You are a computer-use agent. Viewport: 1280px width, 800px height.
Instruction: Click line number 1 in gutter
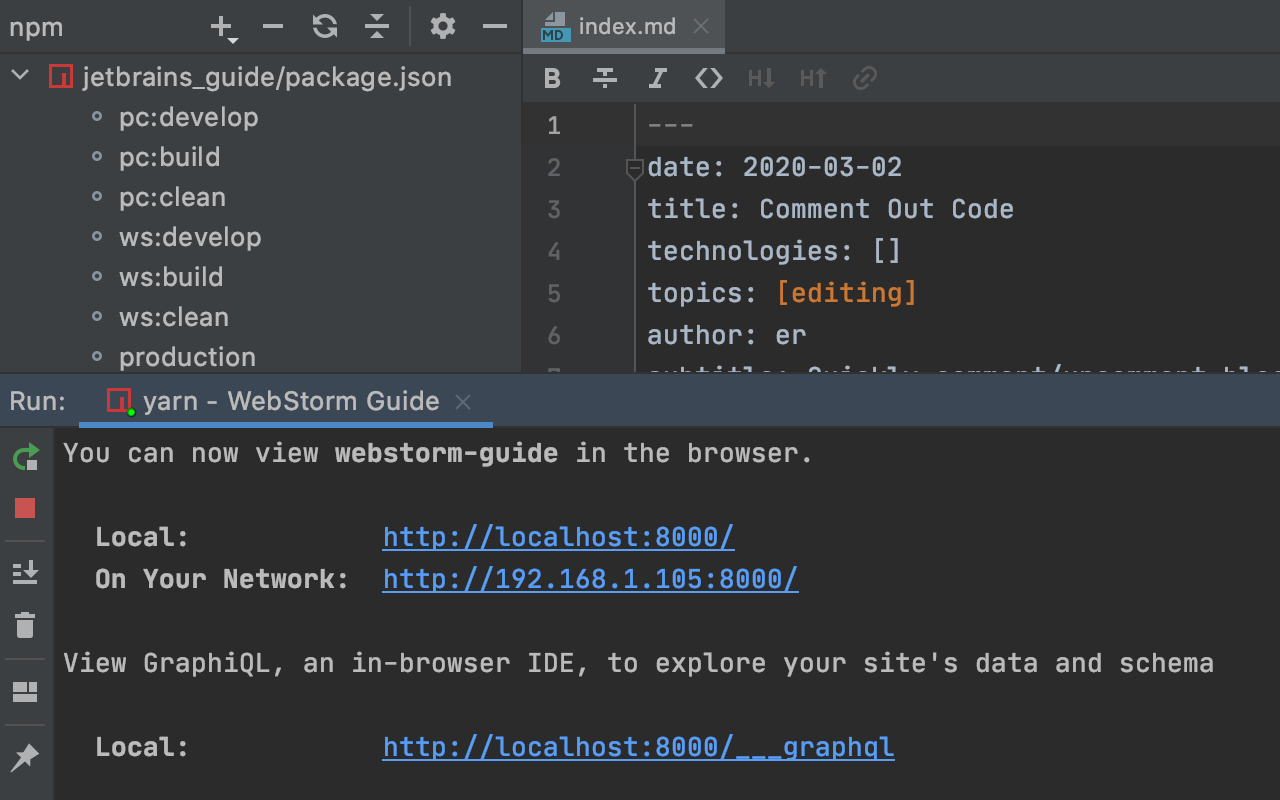pos(554,126)
